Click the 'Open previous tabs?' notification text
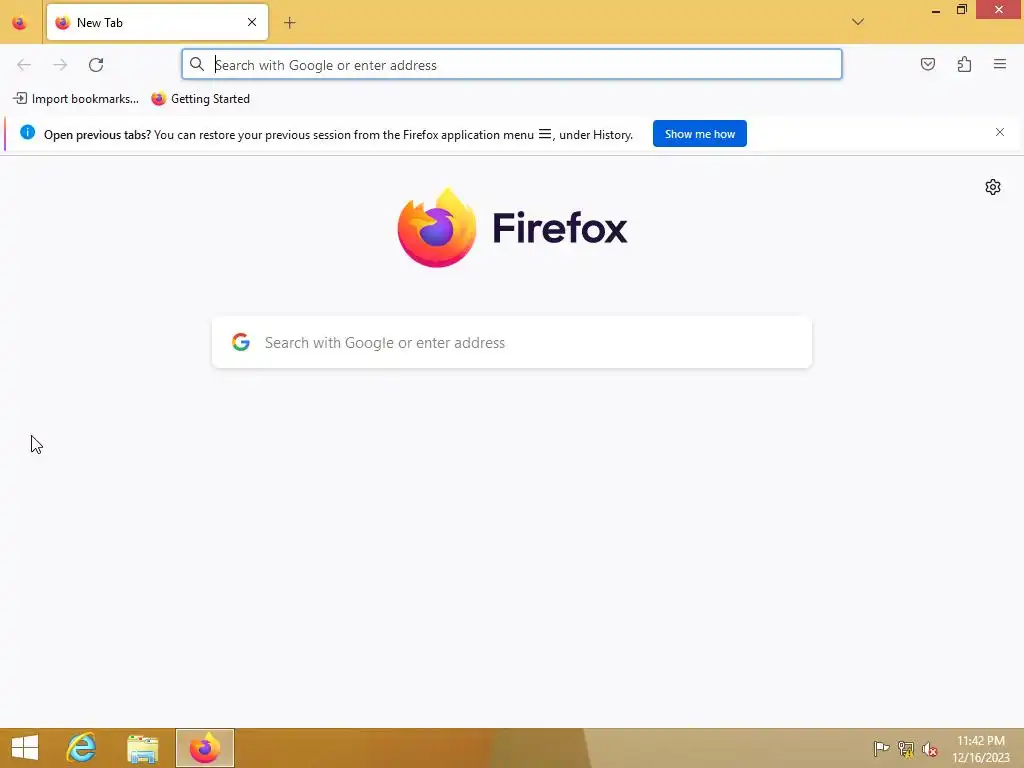Viewport: 1024px width, 768px height. [x=97, y=135]
